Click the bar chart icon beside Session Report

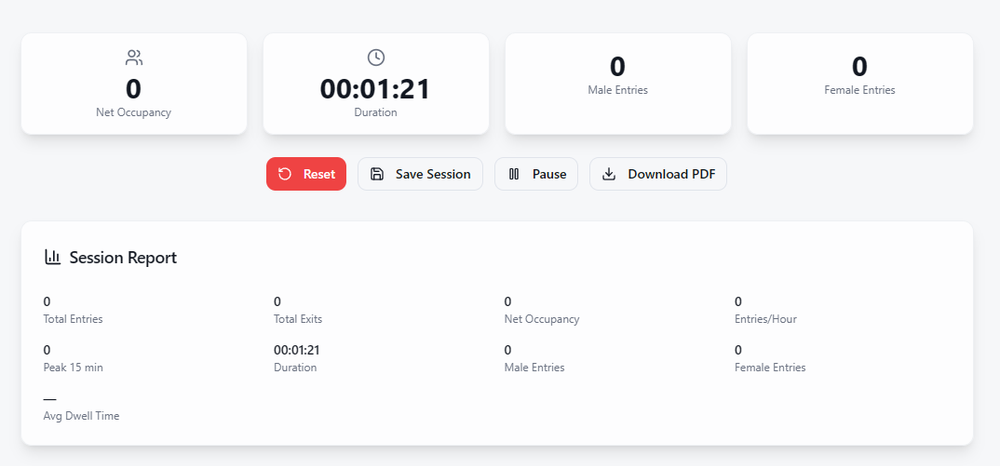pos(52,258)
